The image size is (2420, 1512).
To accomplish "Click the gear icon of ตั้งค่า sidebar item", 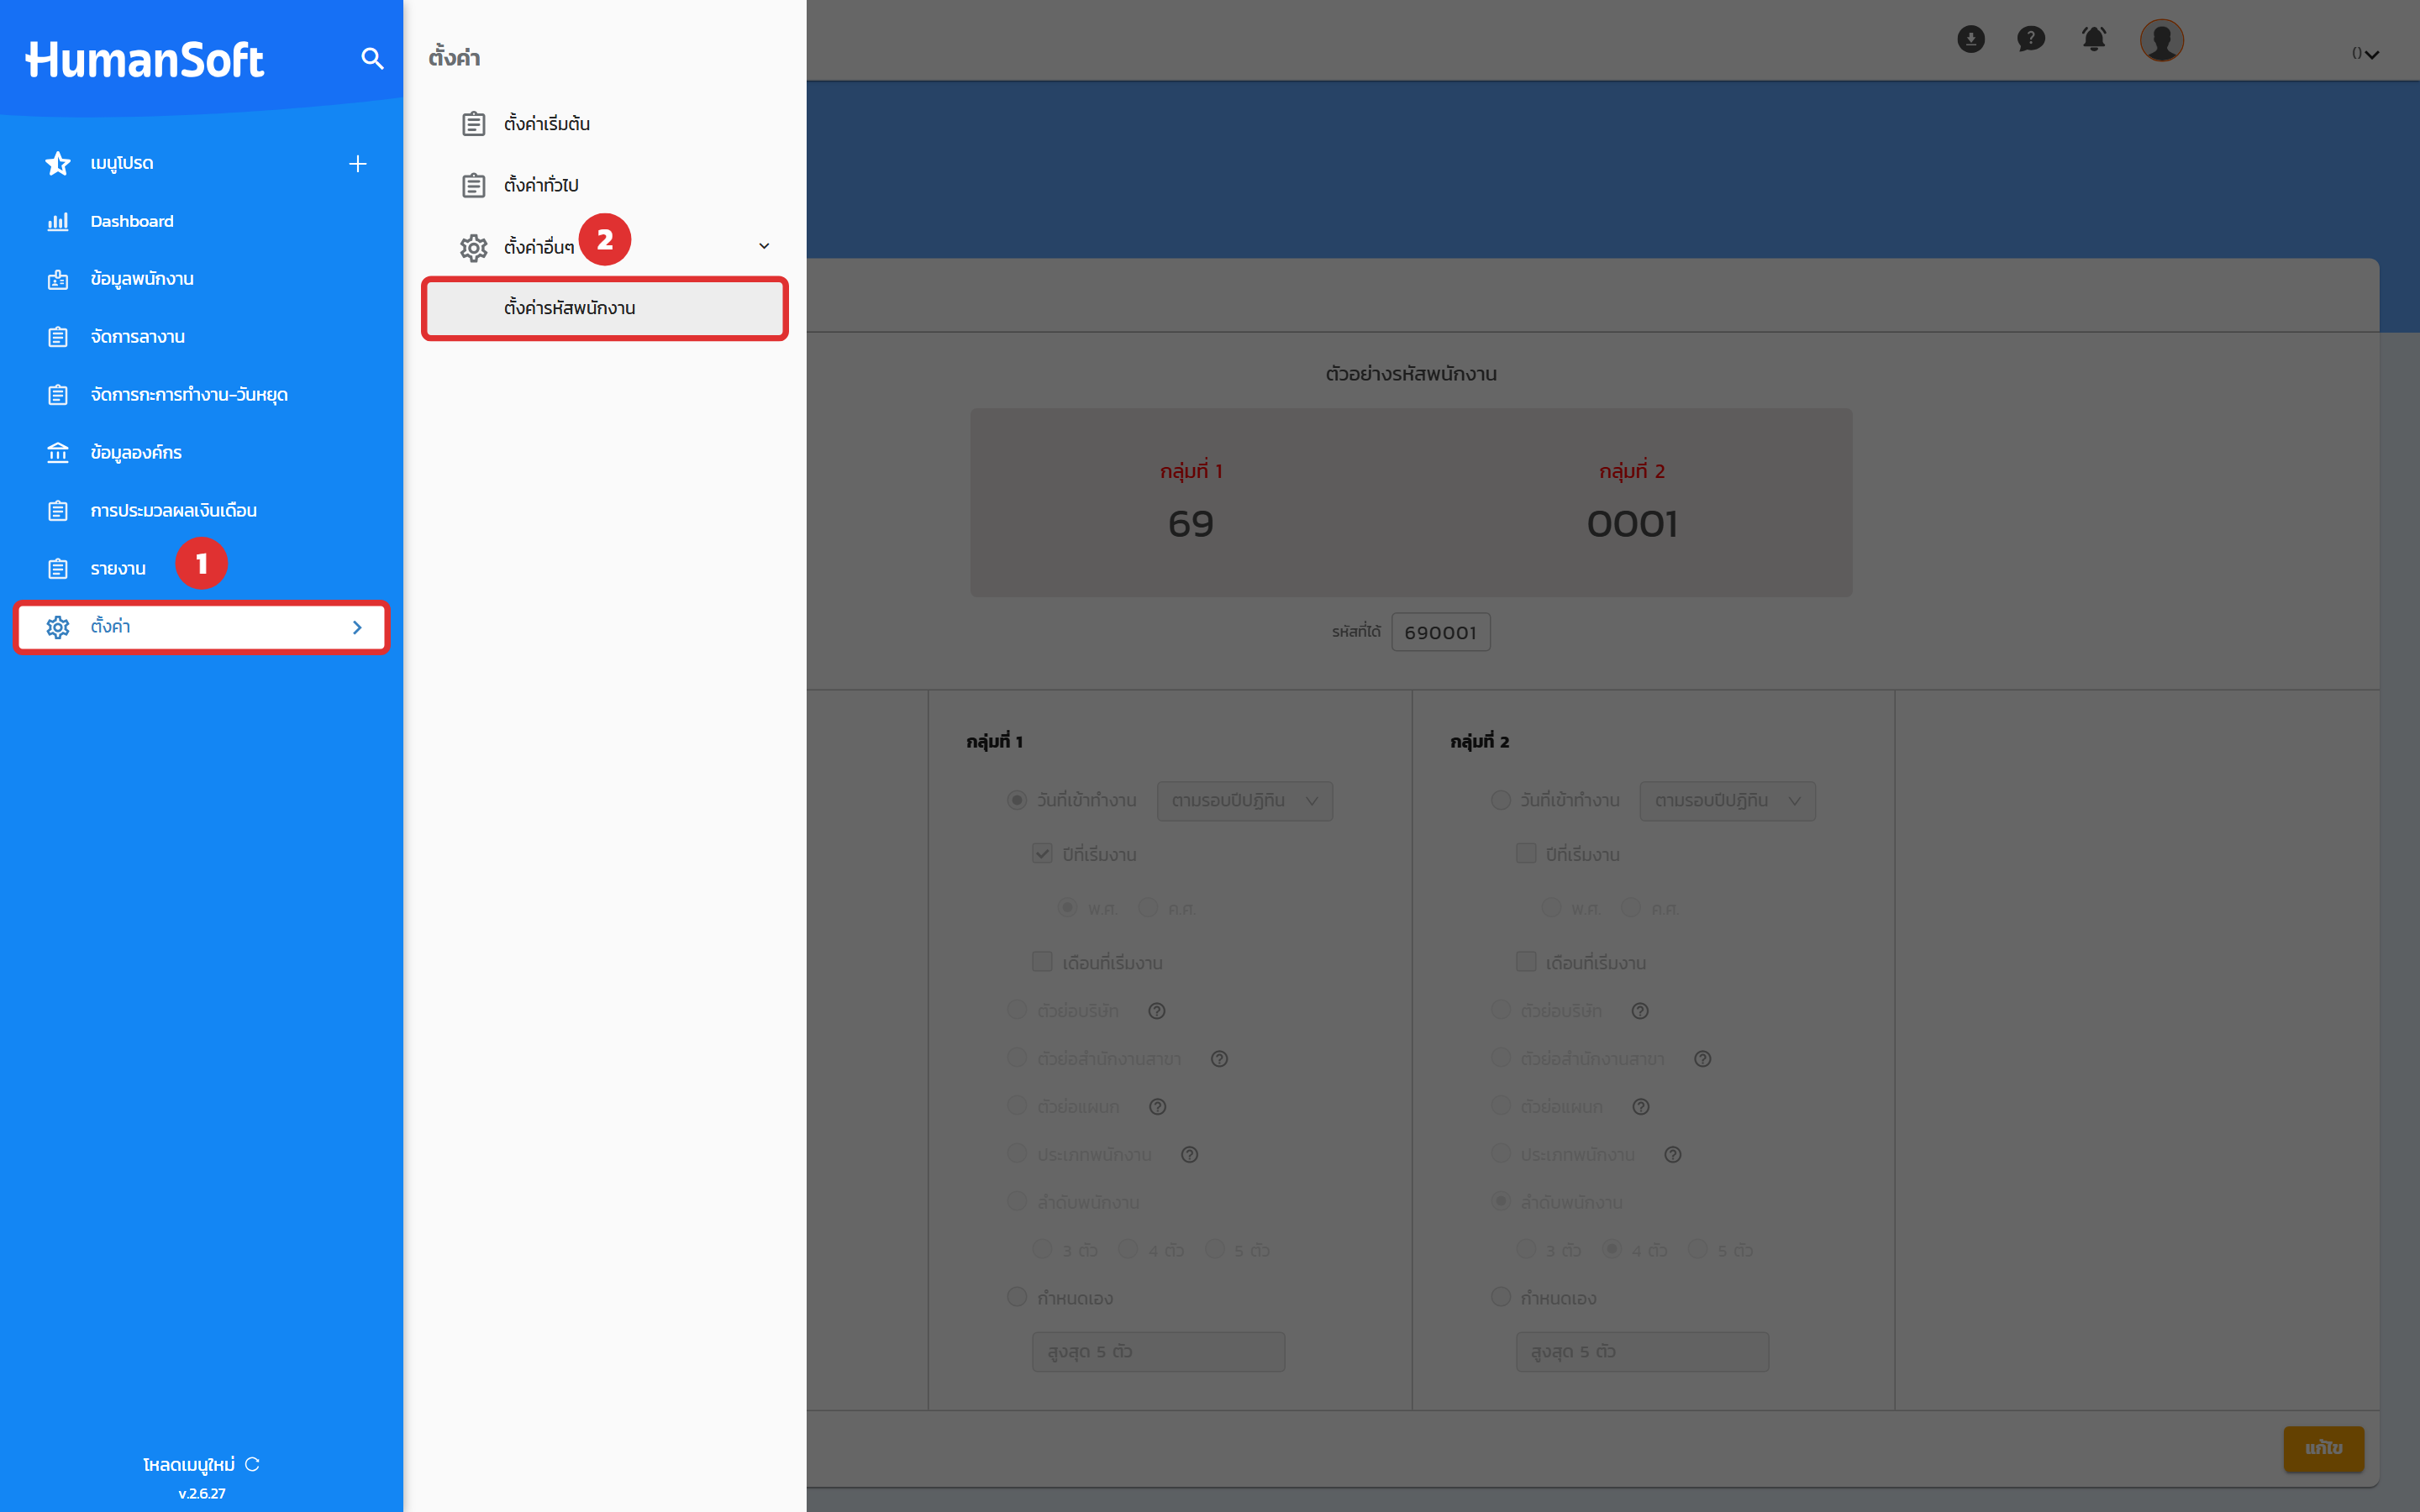I will point(58,627).
